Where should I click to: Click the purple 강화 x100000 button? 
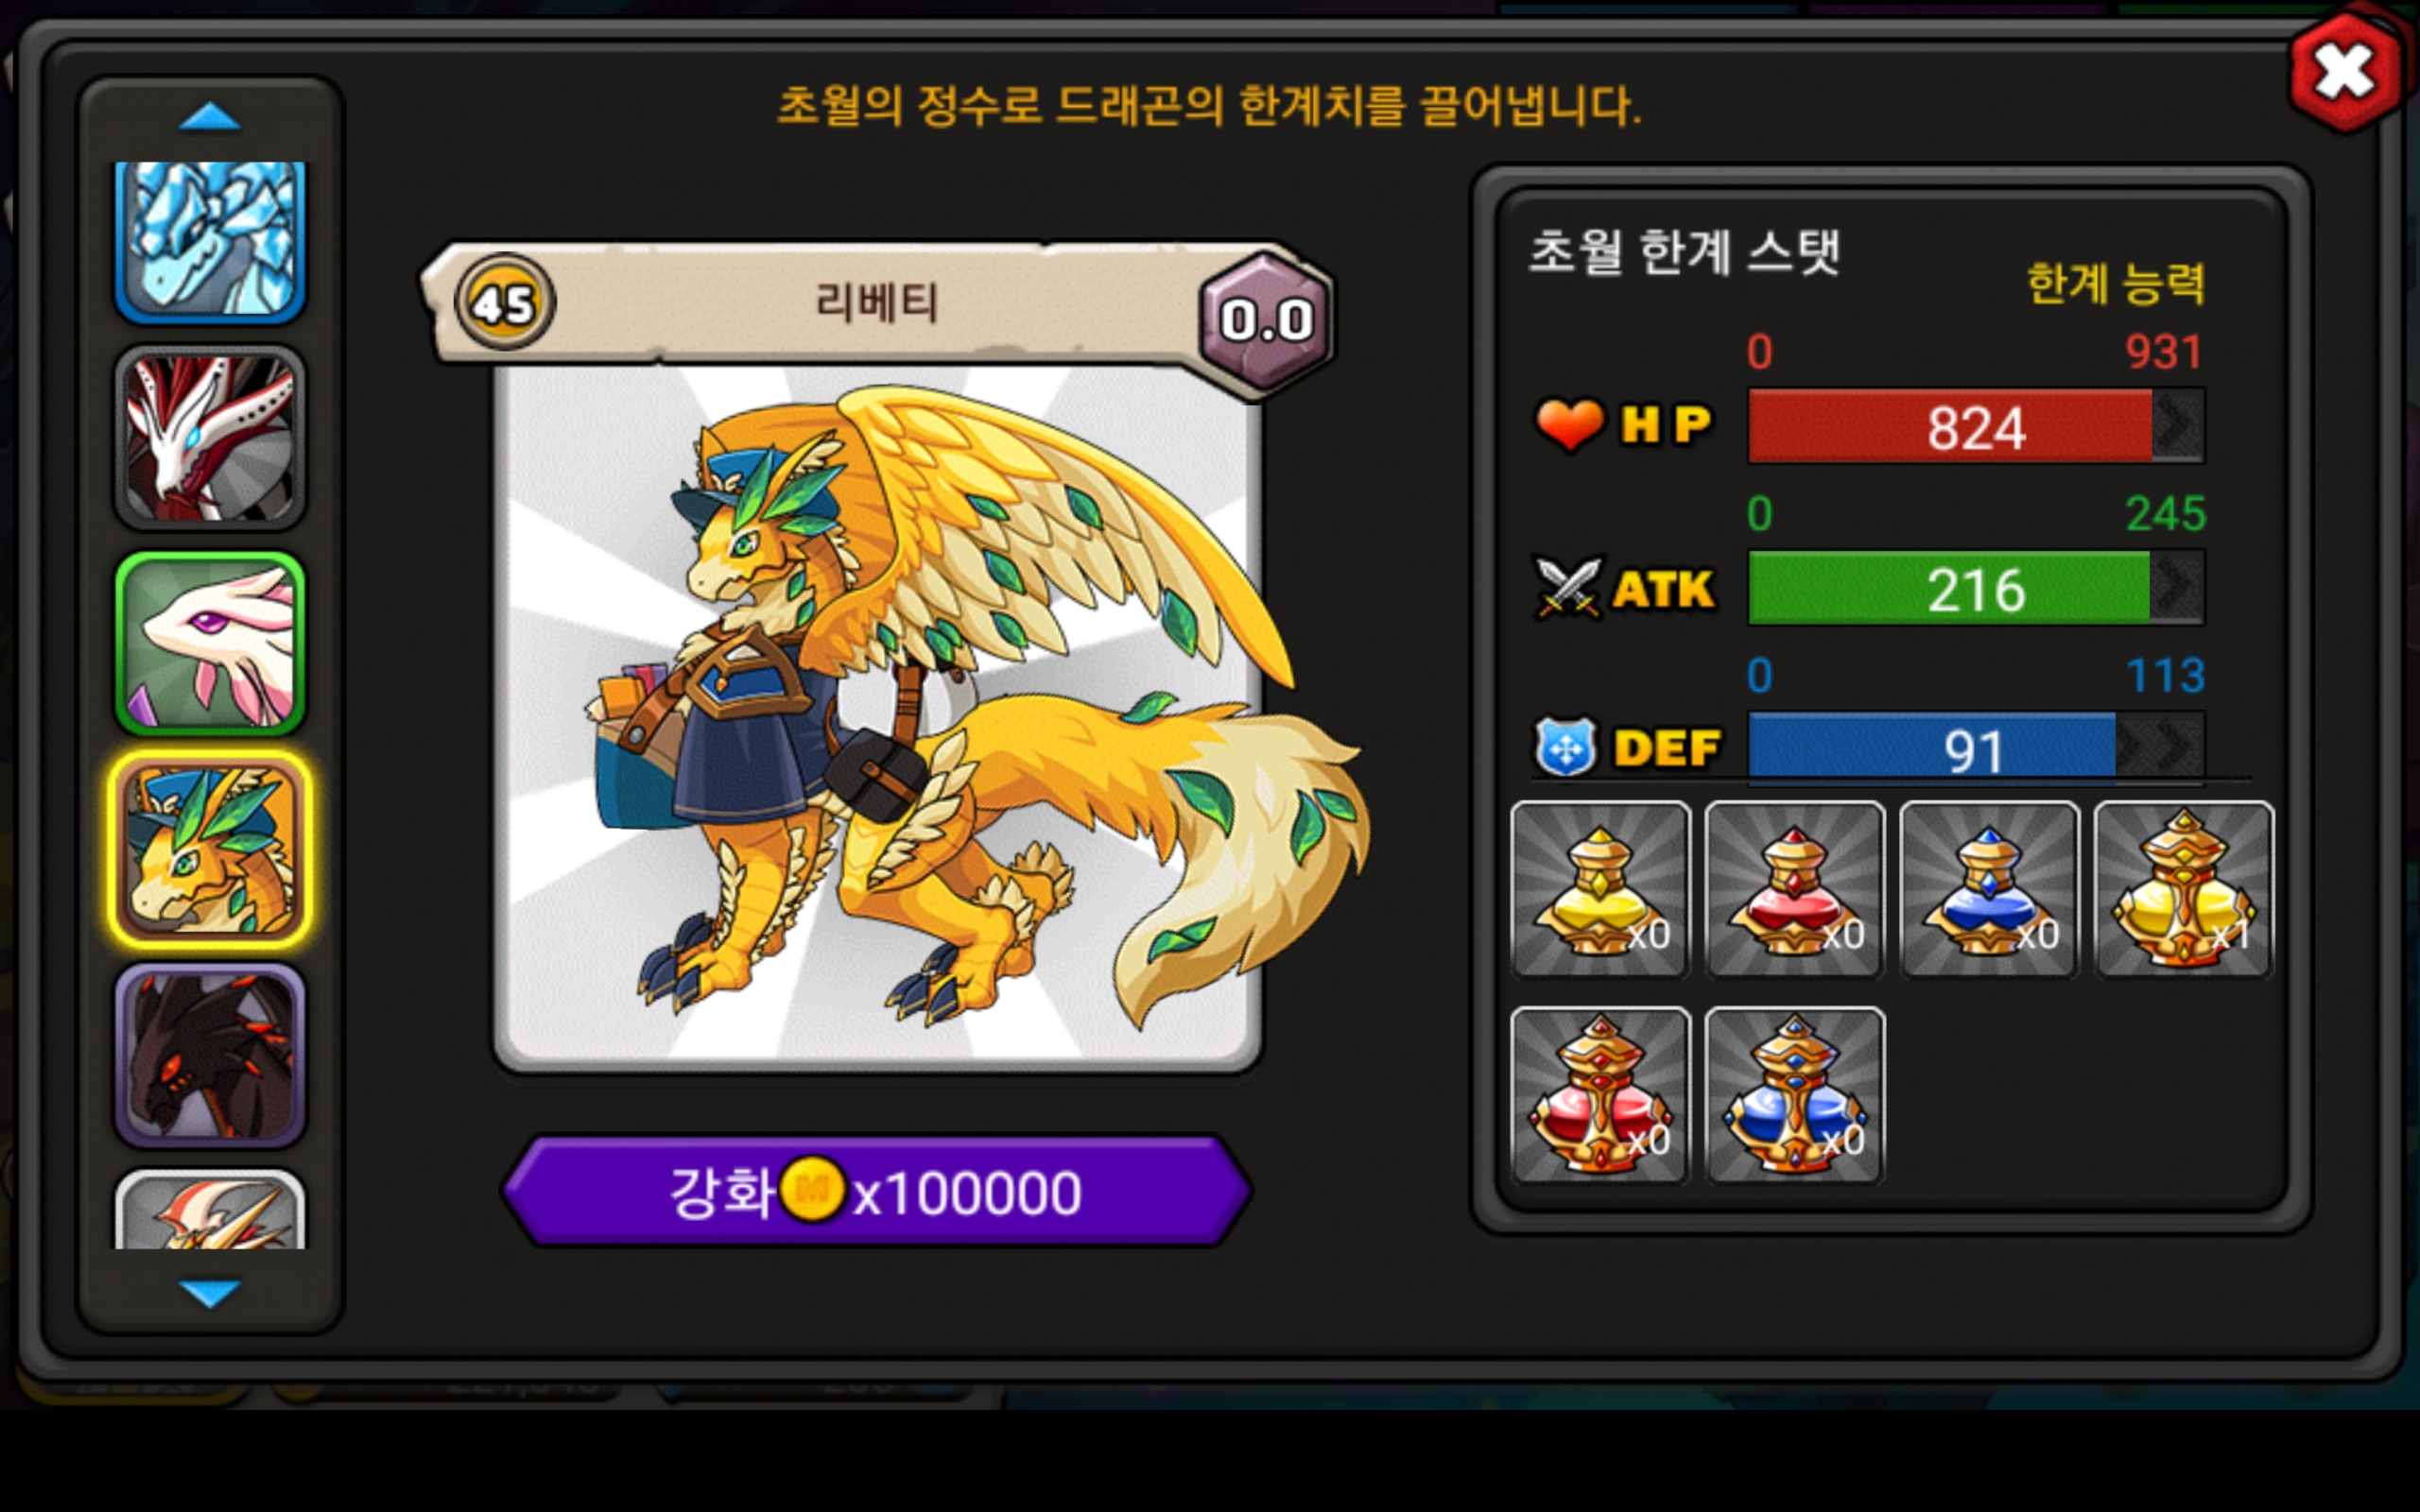coord(876,1191)
